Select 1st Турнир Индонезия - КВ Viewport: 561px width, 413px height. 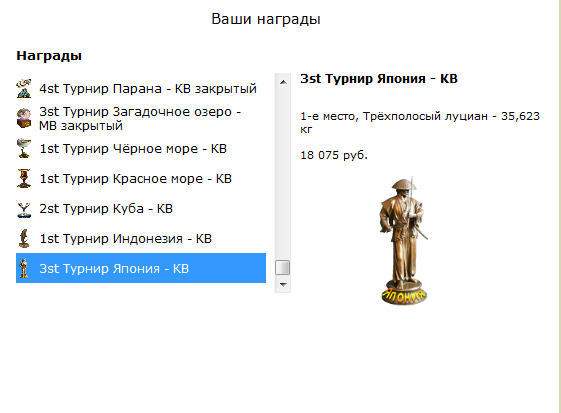click(141, 239)
